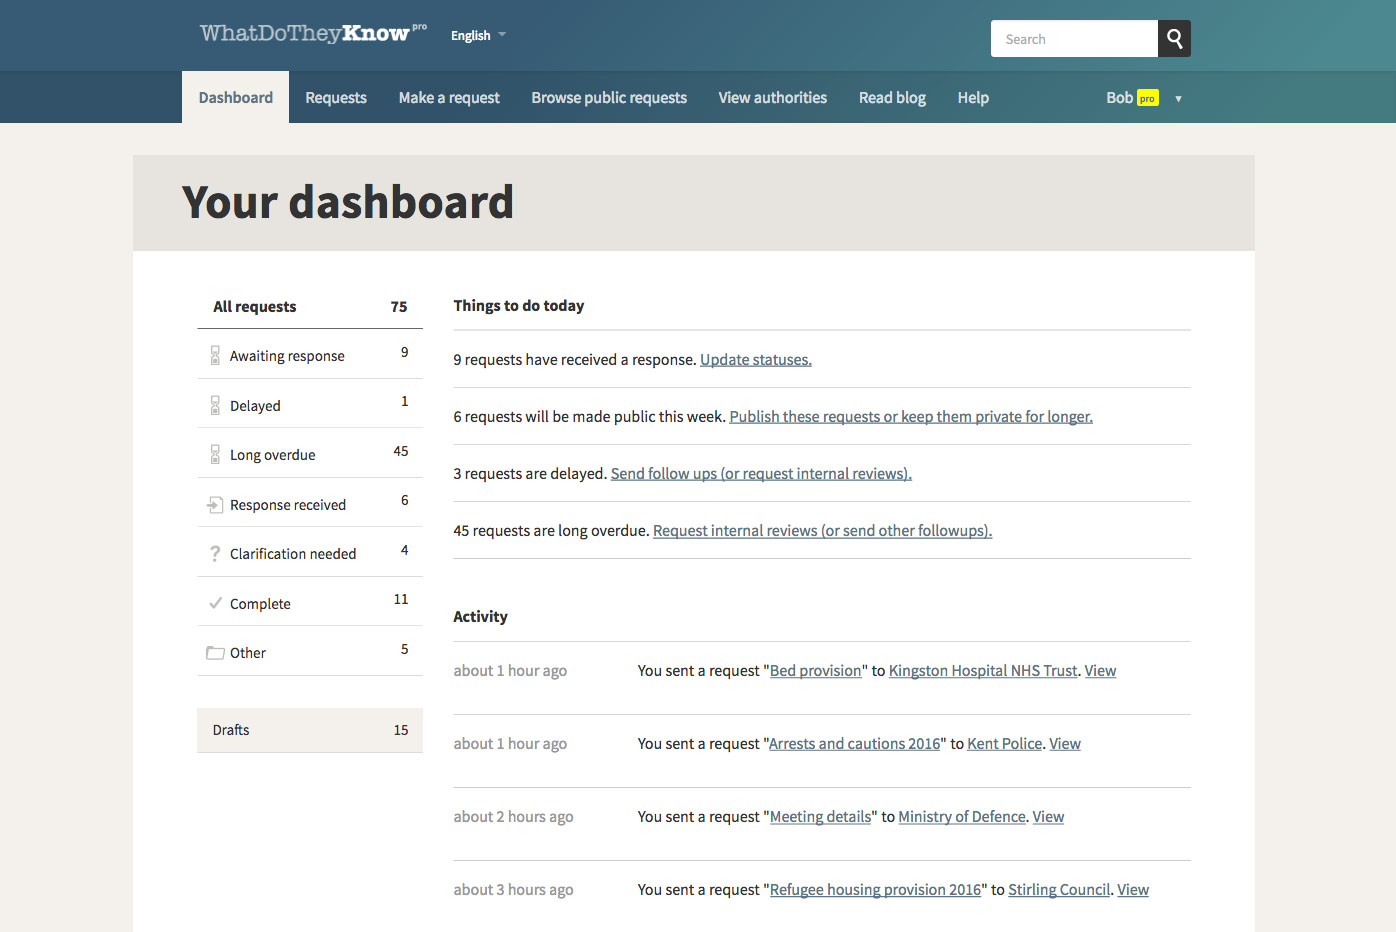Open the Make a request tab
The height and width of the screenshot is (932, 1396).
click(x=449, y=98)
